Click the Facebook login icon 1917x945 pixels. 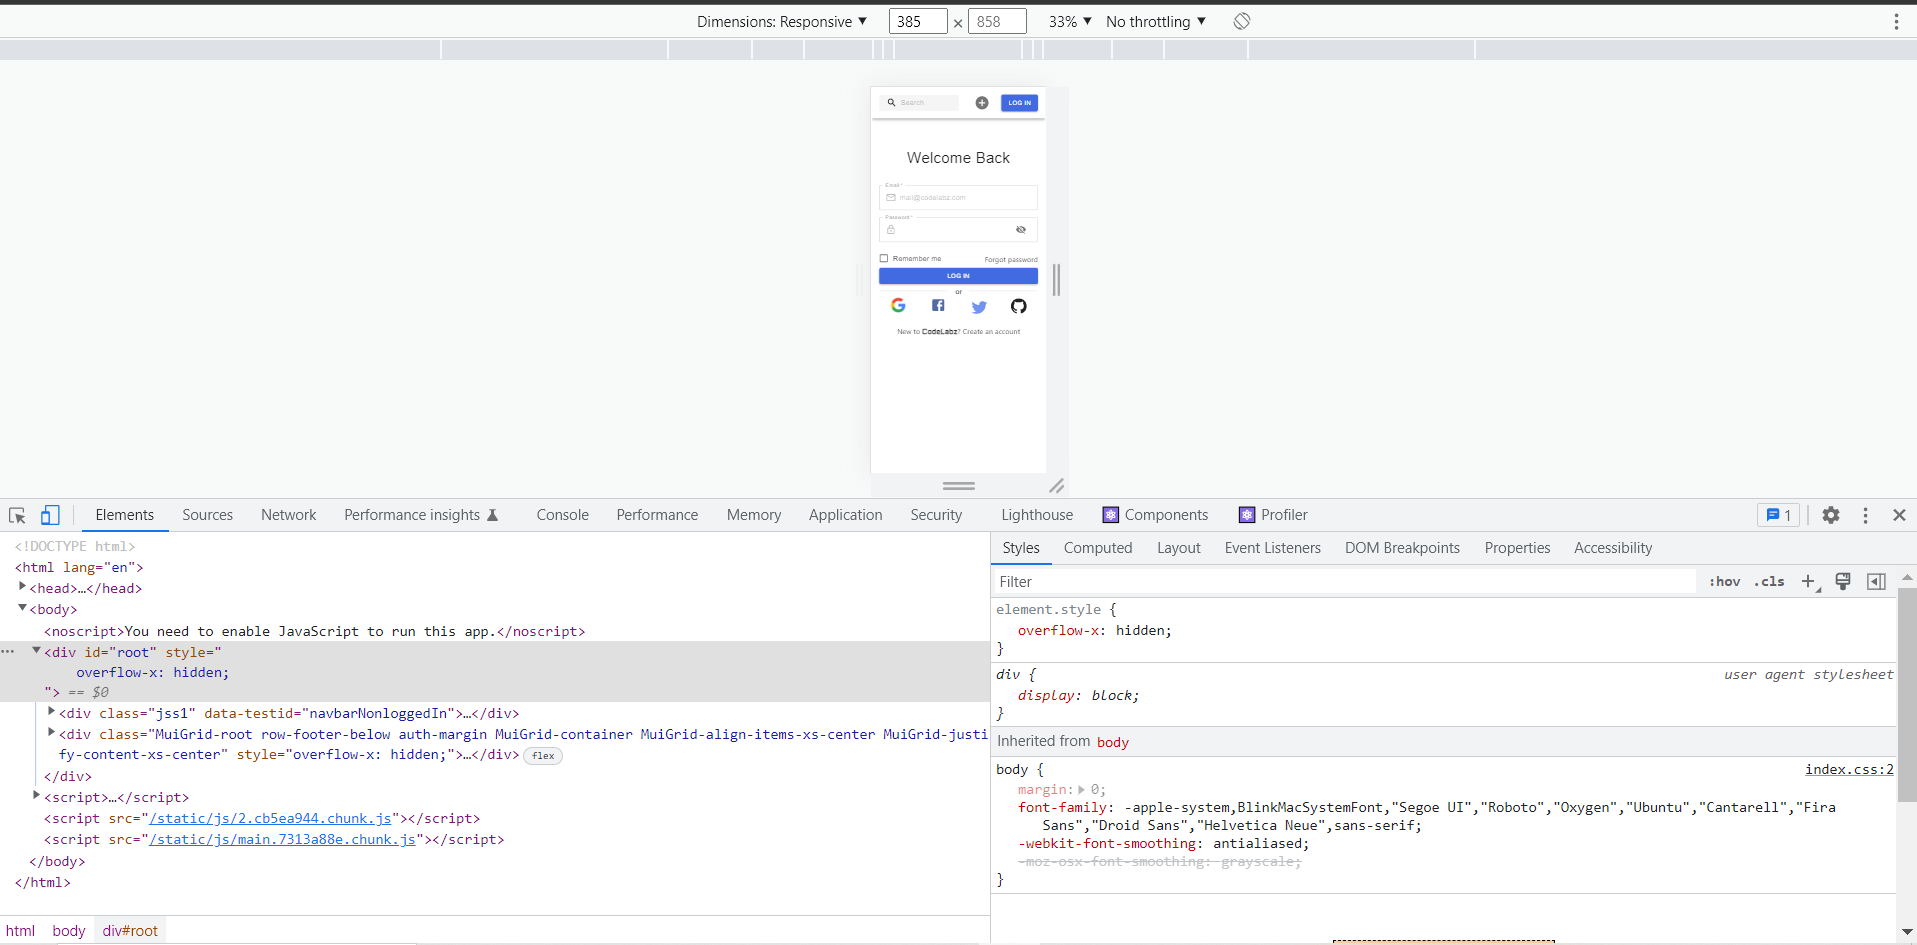click(938, 306)
